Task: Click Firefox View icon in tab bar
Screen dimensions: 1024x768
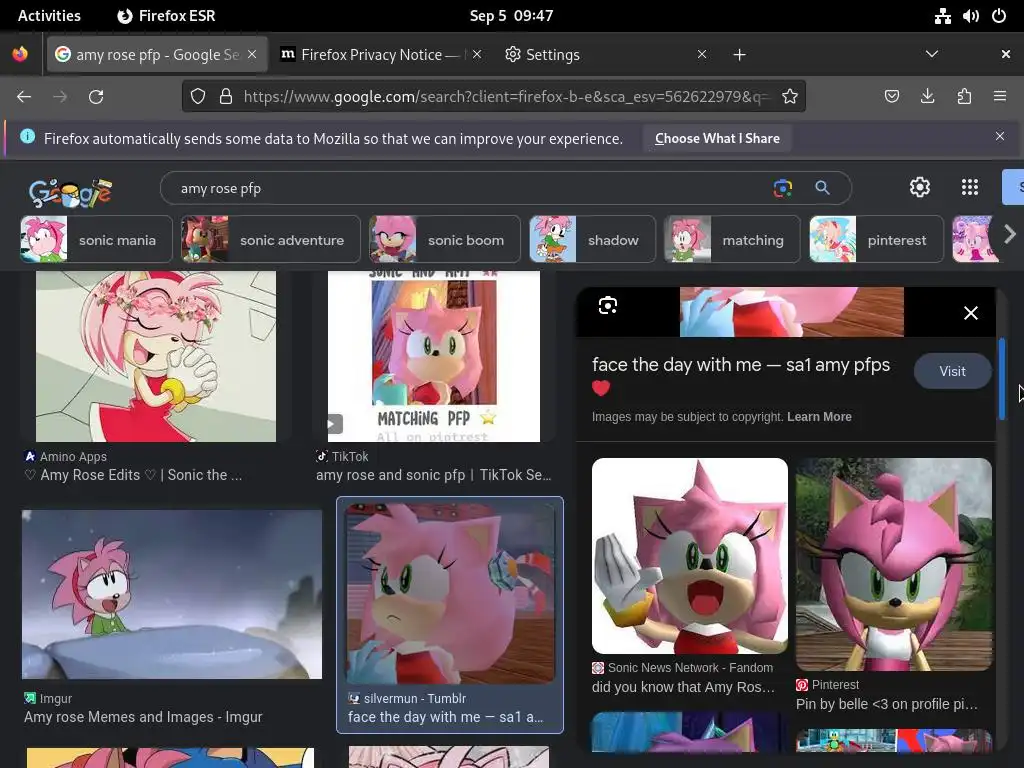Action: coord(20,54)
